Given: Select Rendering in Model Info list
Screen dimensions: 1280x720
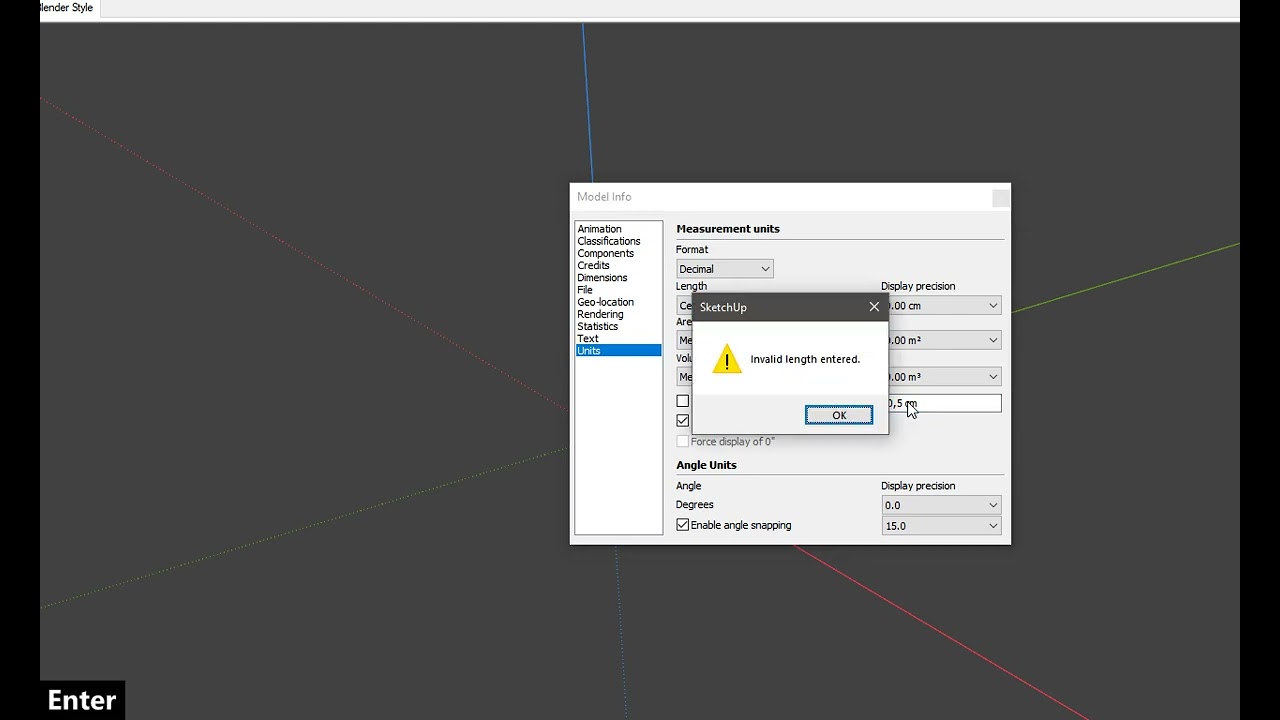Looking at the screenshot, I should (x=600, y=314).
